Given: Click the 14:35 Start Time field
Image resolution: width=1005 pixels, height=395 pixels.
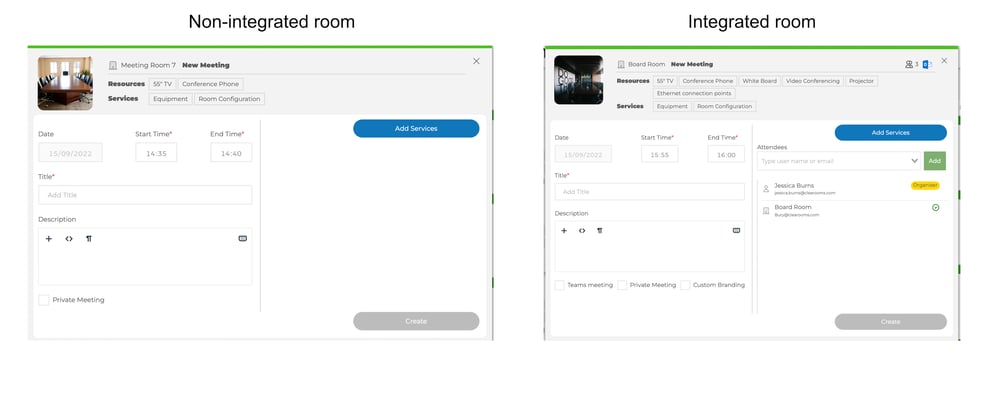Looking at the screenshot, I should click(x=156, y=153).
